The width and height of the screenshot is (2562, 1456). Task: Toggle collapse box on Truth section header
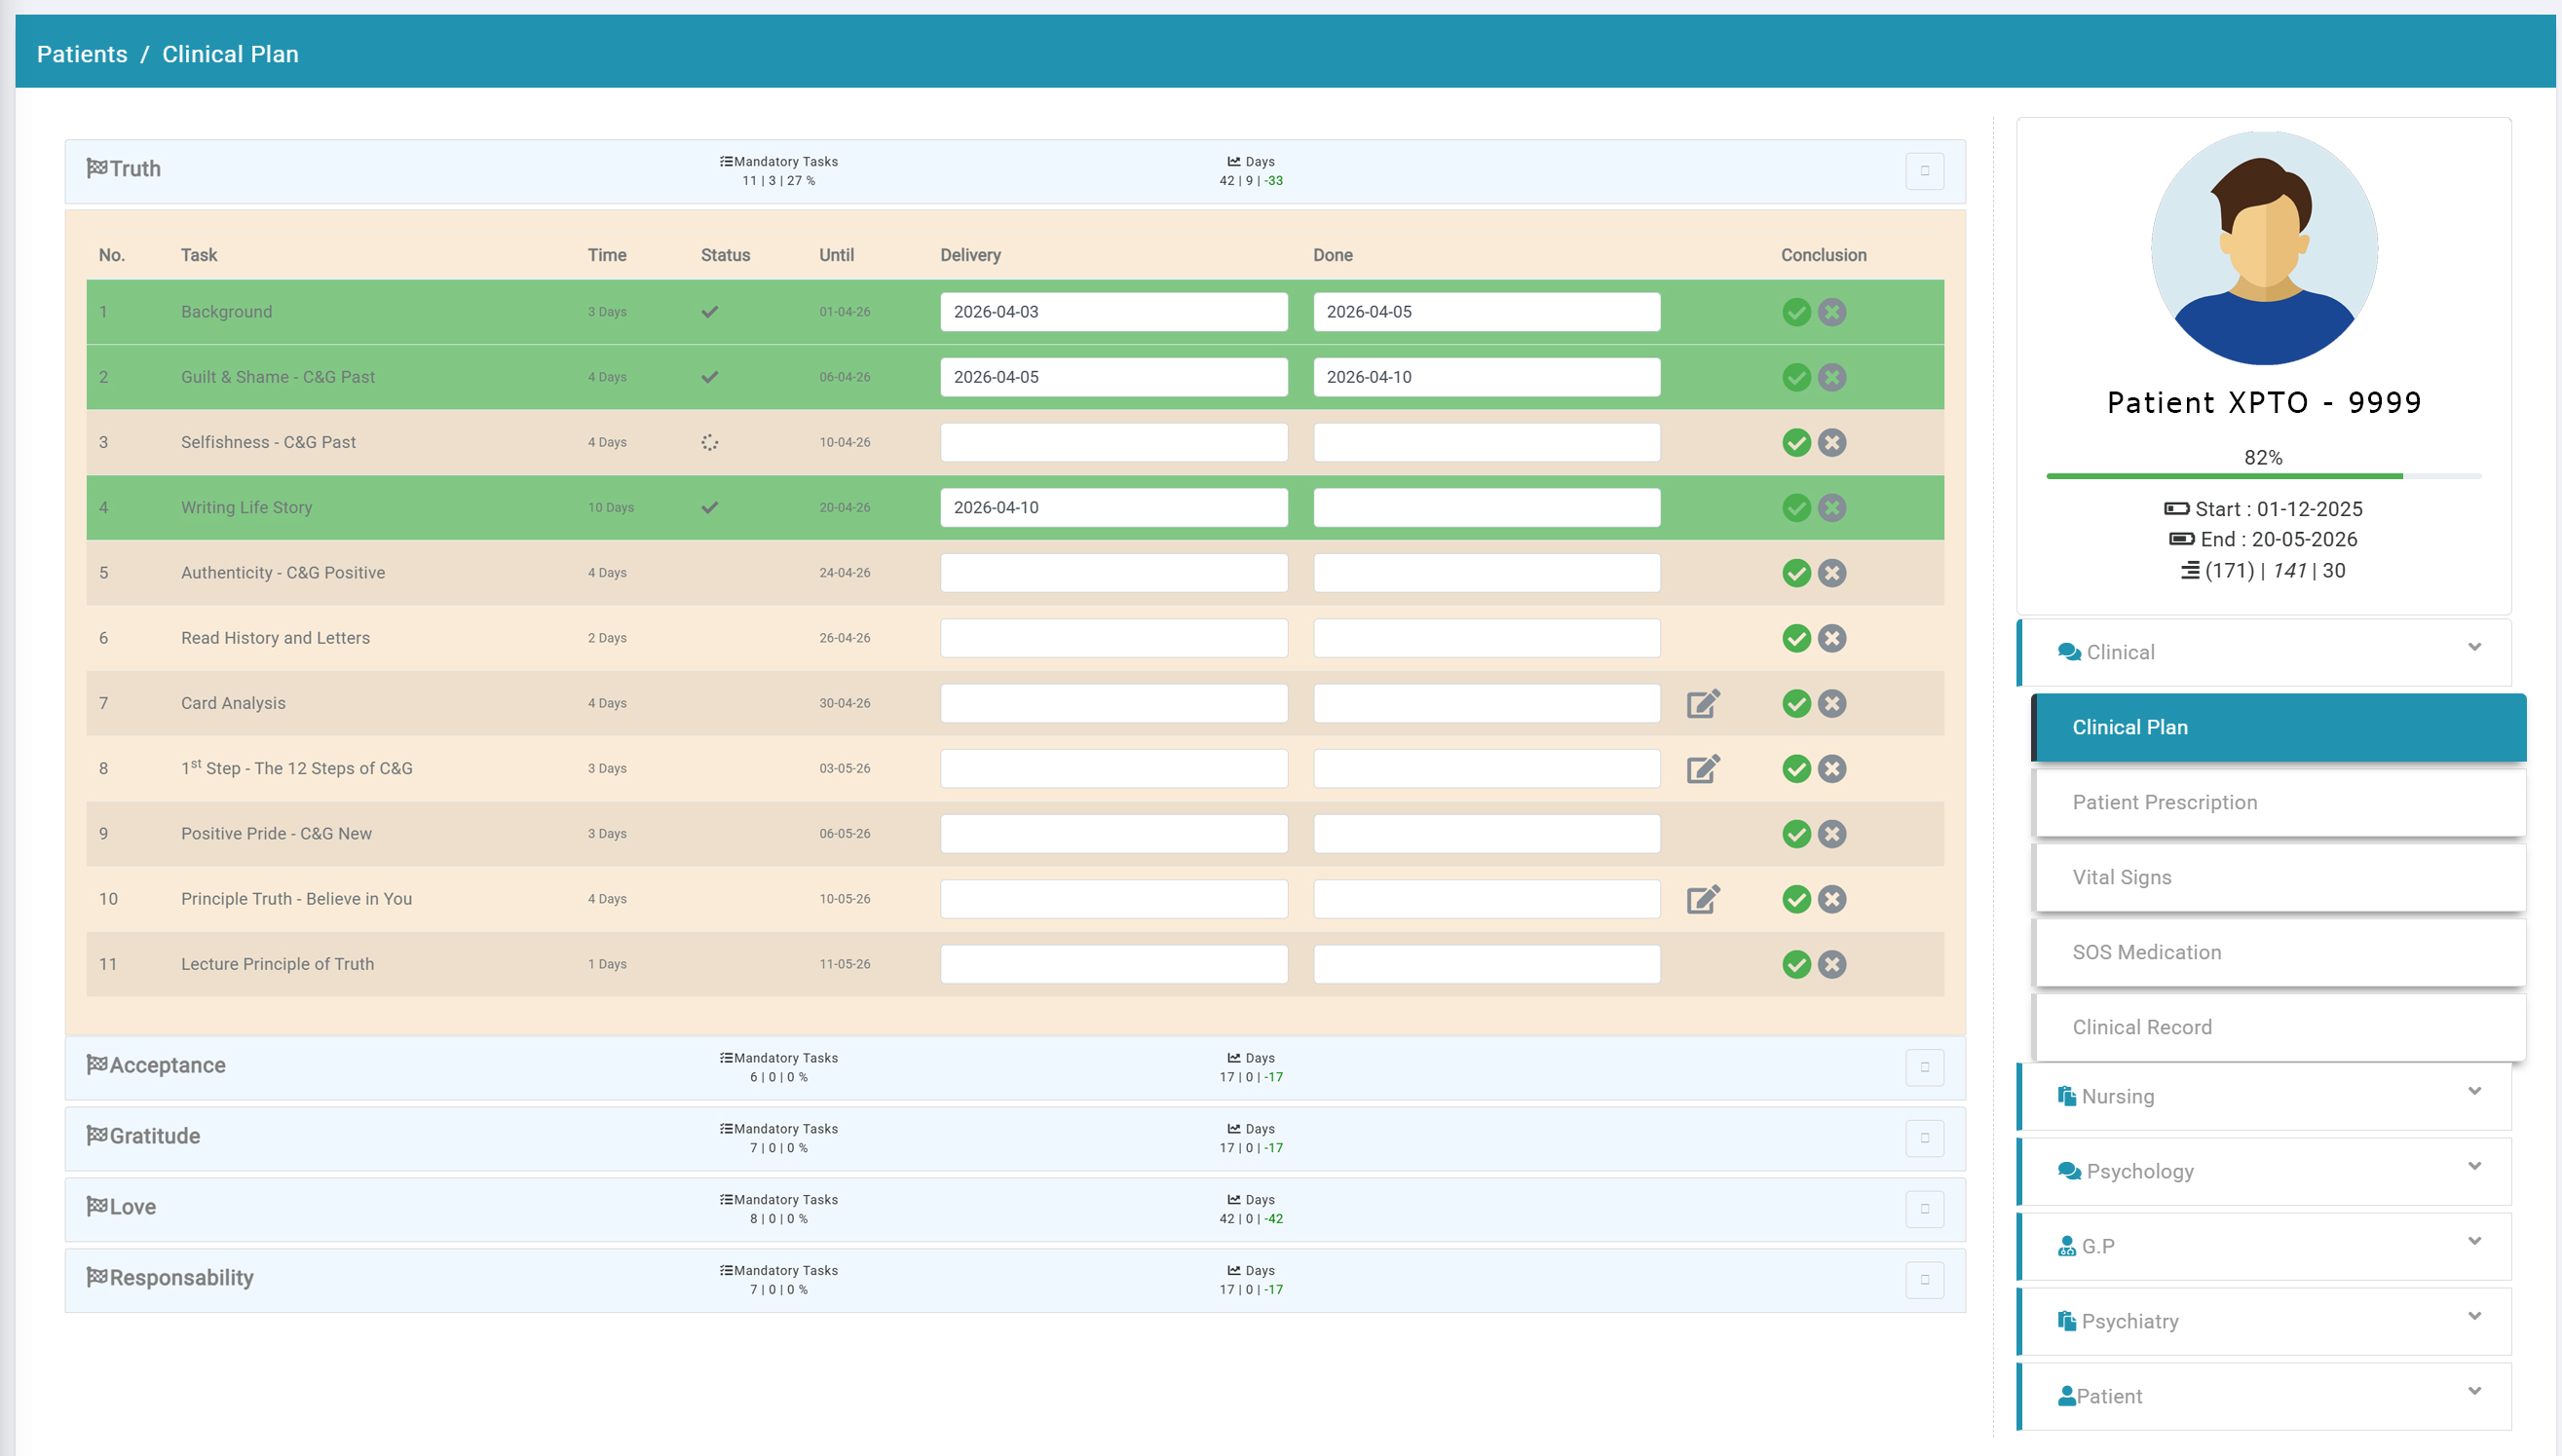coord(1923,171)
